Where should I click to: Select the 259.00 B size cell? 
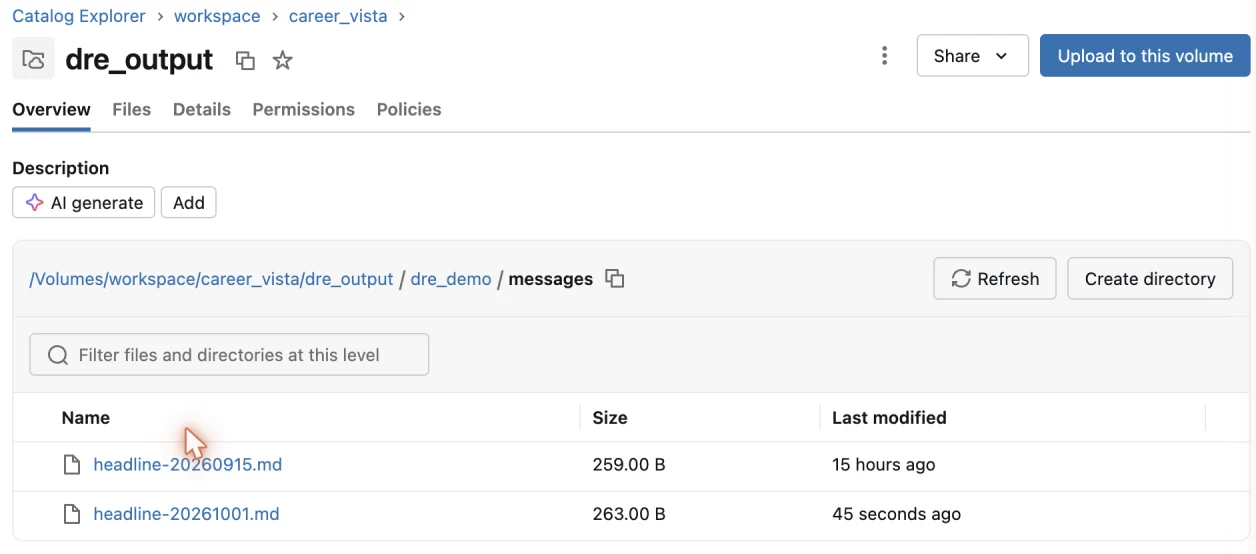point(629,465)
